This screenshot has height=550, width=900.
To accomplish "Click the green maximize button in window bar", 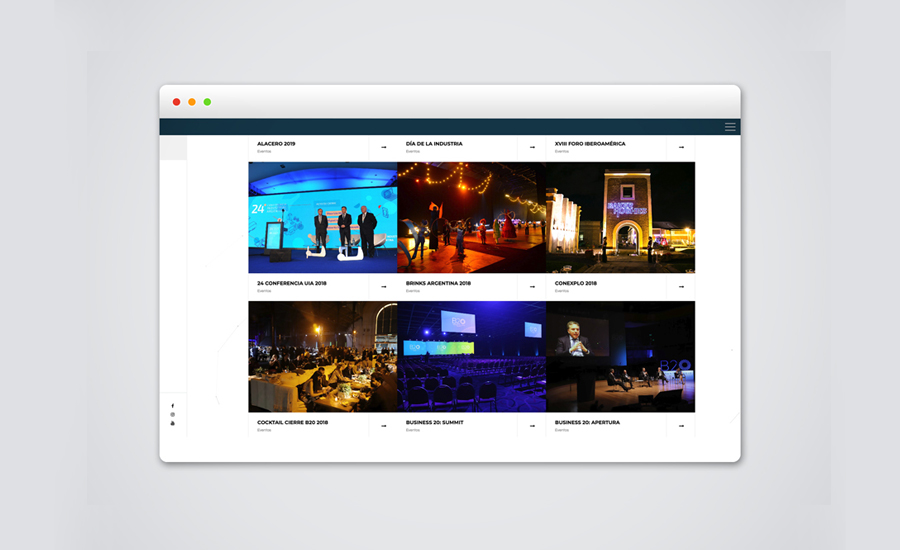I will point(207,102).
